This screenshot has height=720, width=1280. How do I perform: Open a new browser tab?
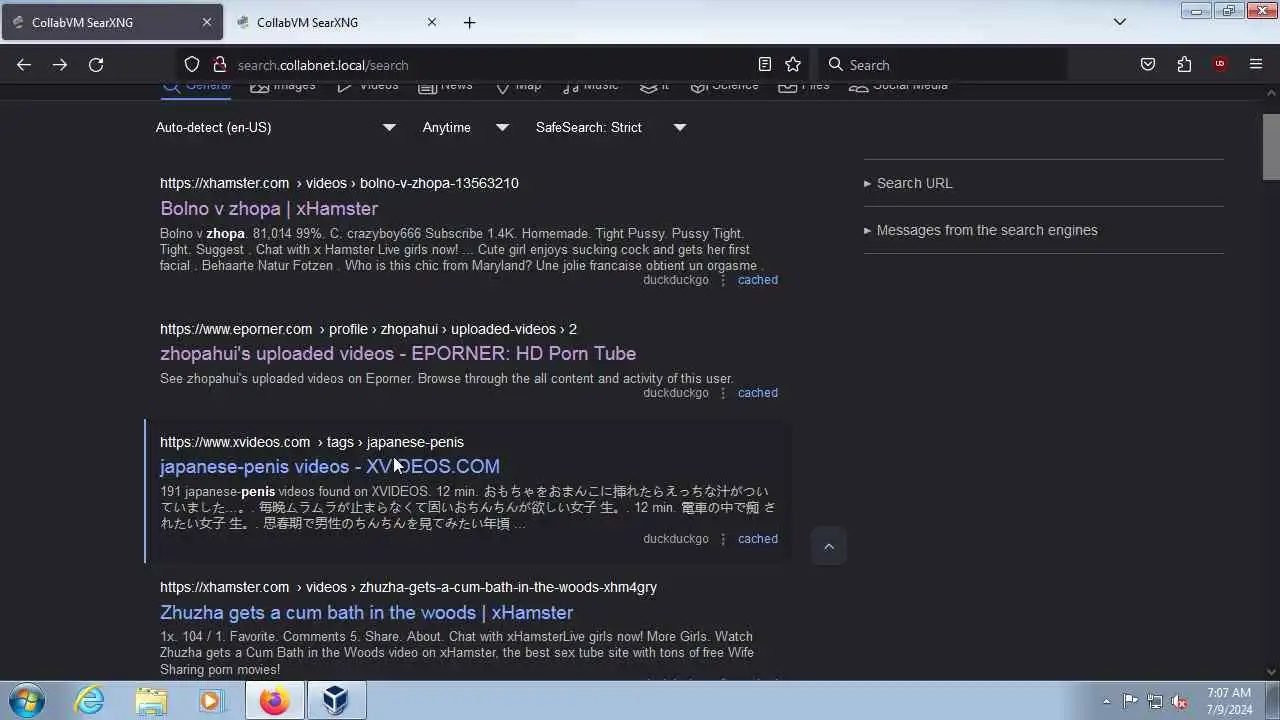tap(469, 22)
